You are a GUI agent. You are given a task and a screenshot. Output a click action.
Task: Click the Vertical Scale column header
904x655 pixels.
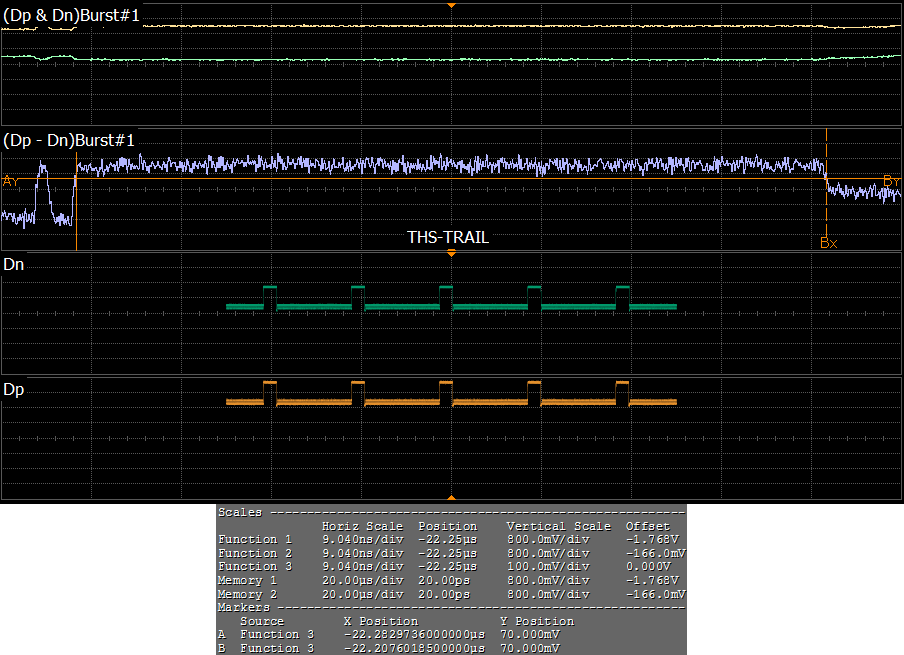point(558,526)
